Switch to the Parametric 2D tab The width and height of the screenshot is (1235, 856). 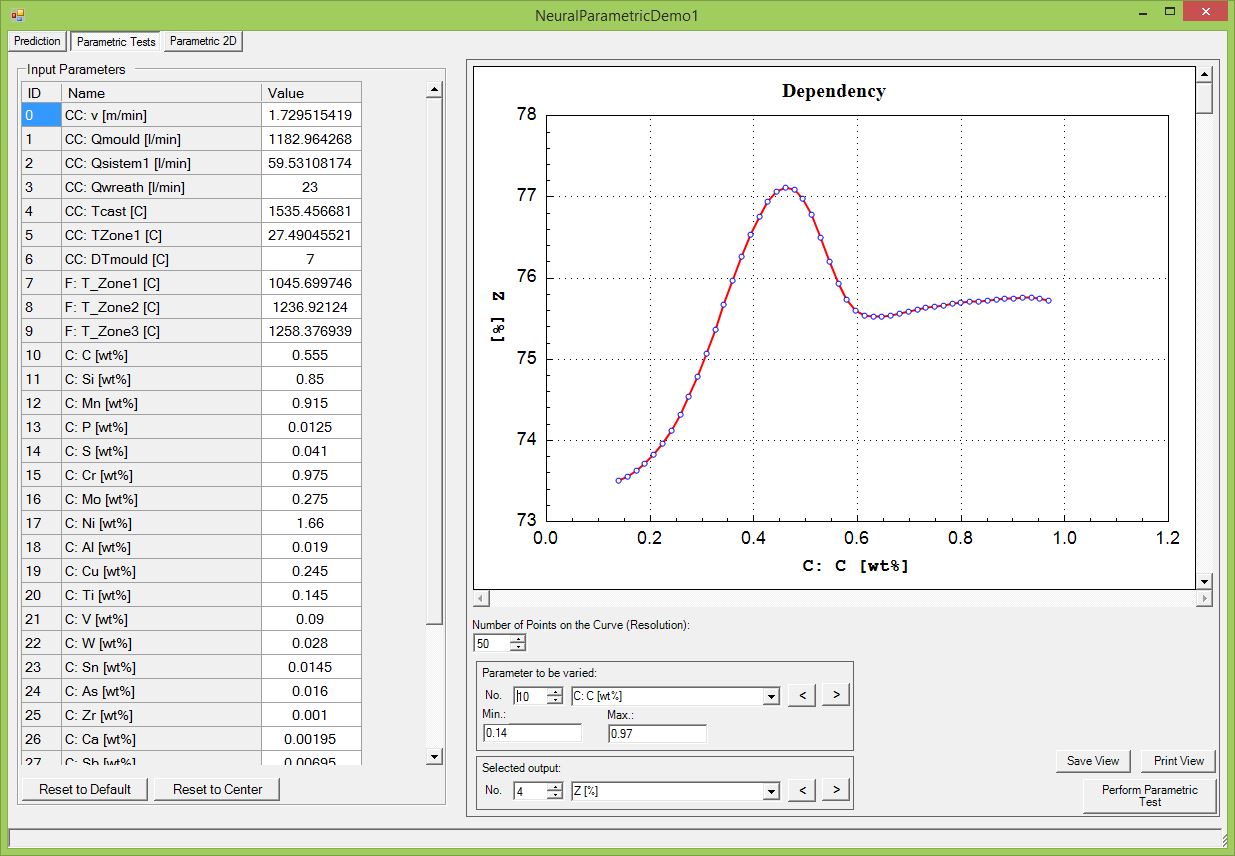click(202, 41)
